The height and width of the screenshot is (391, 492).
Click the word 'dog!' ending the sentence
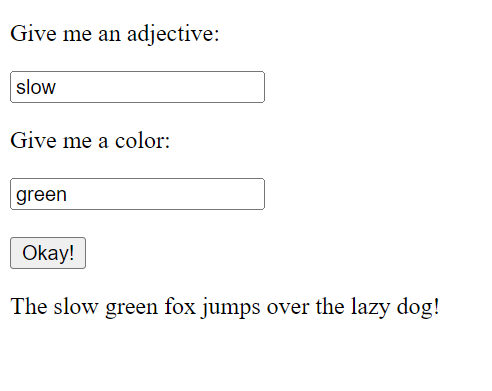point(418,307)
